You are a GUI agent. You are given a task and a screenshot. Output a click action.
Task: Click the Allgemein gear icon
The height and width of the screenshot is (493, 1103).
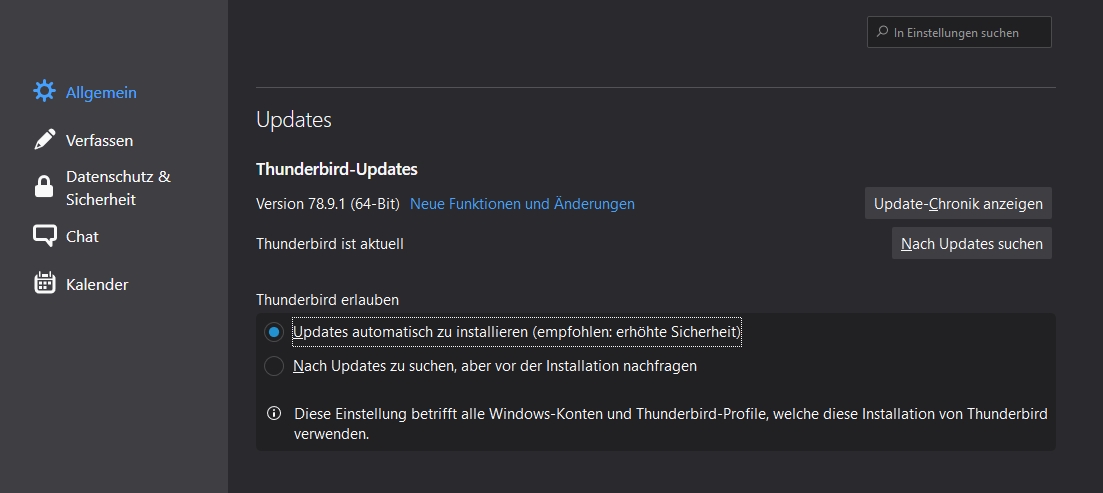[44, 92]
